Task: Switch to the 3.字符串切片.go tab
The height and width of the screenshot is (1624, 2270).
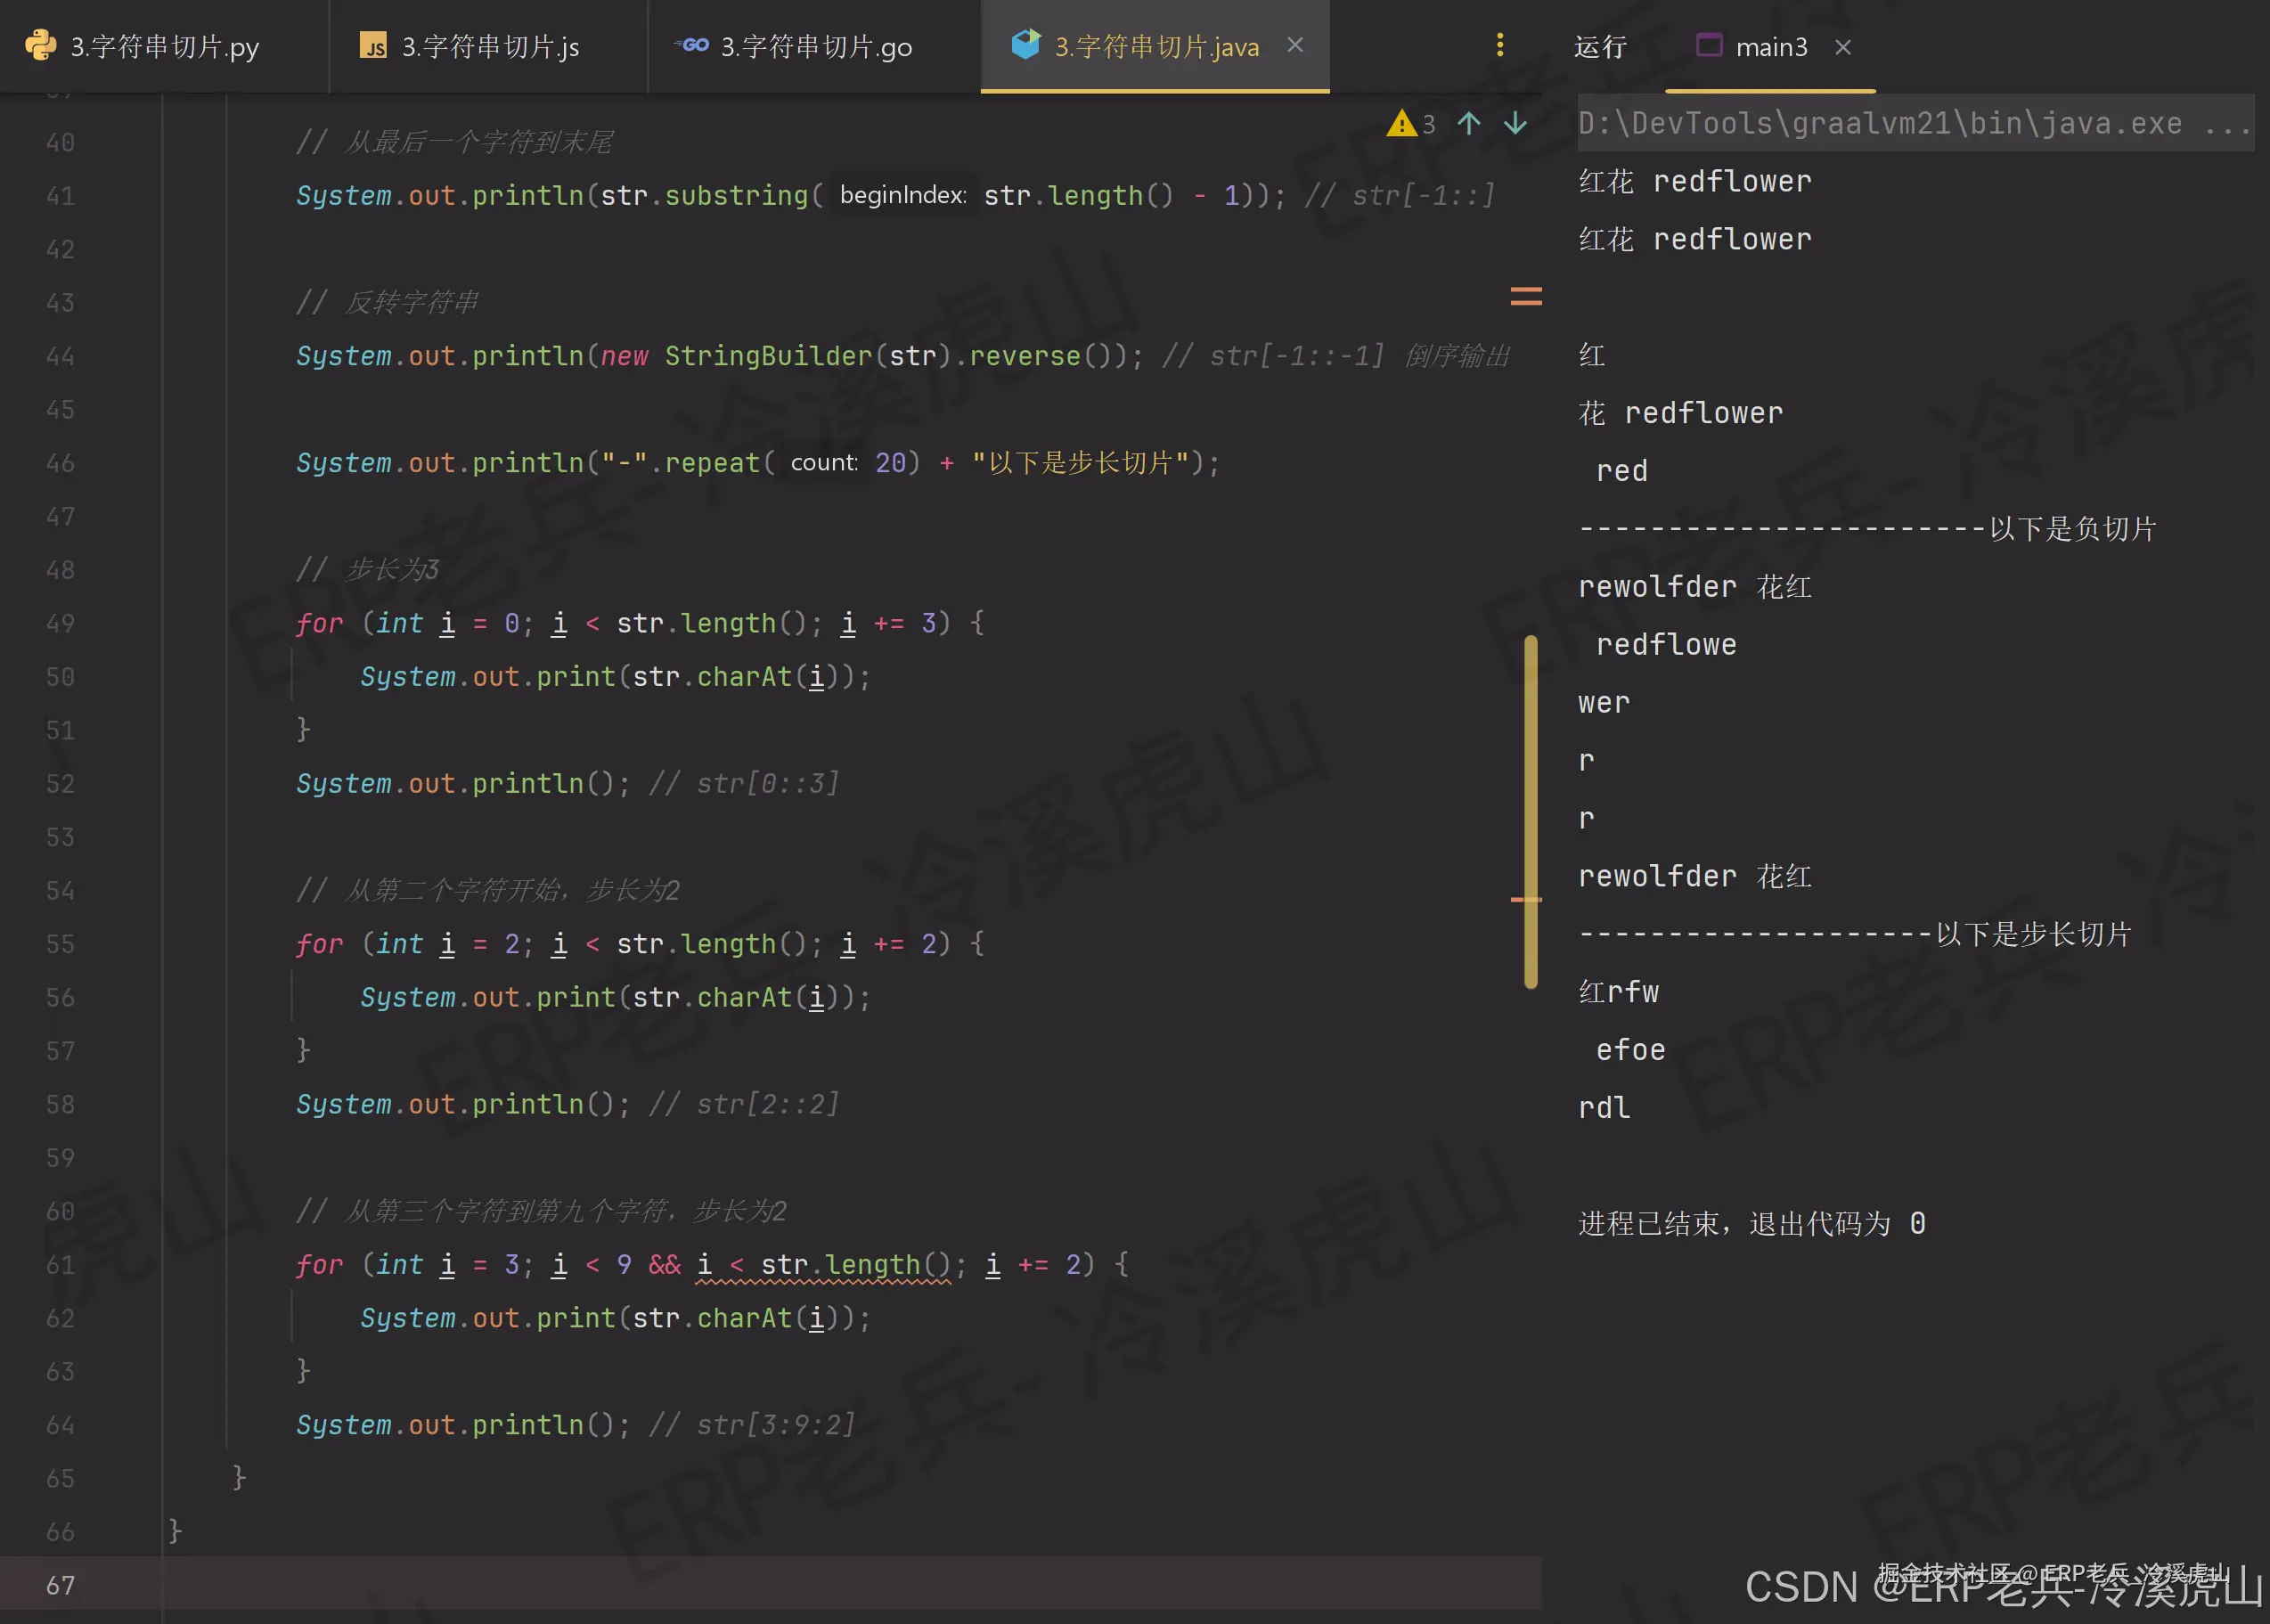Action: [x=815, y=47]
